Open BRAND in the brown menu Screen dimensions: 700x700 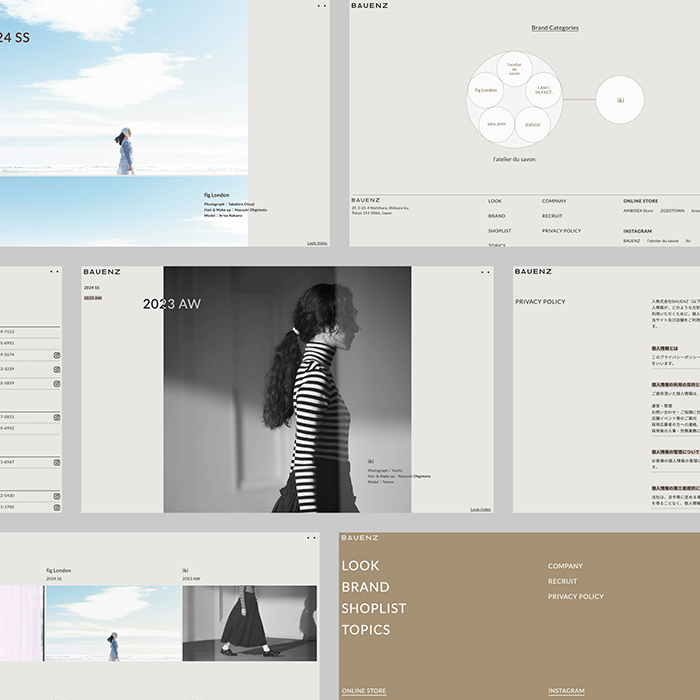[366, 587]
